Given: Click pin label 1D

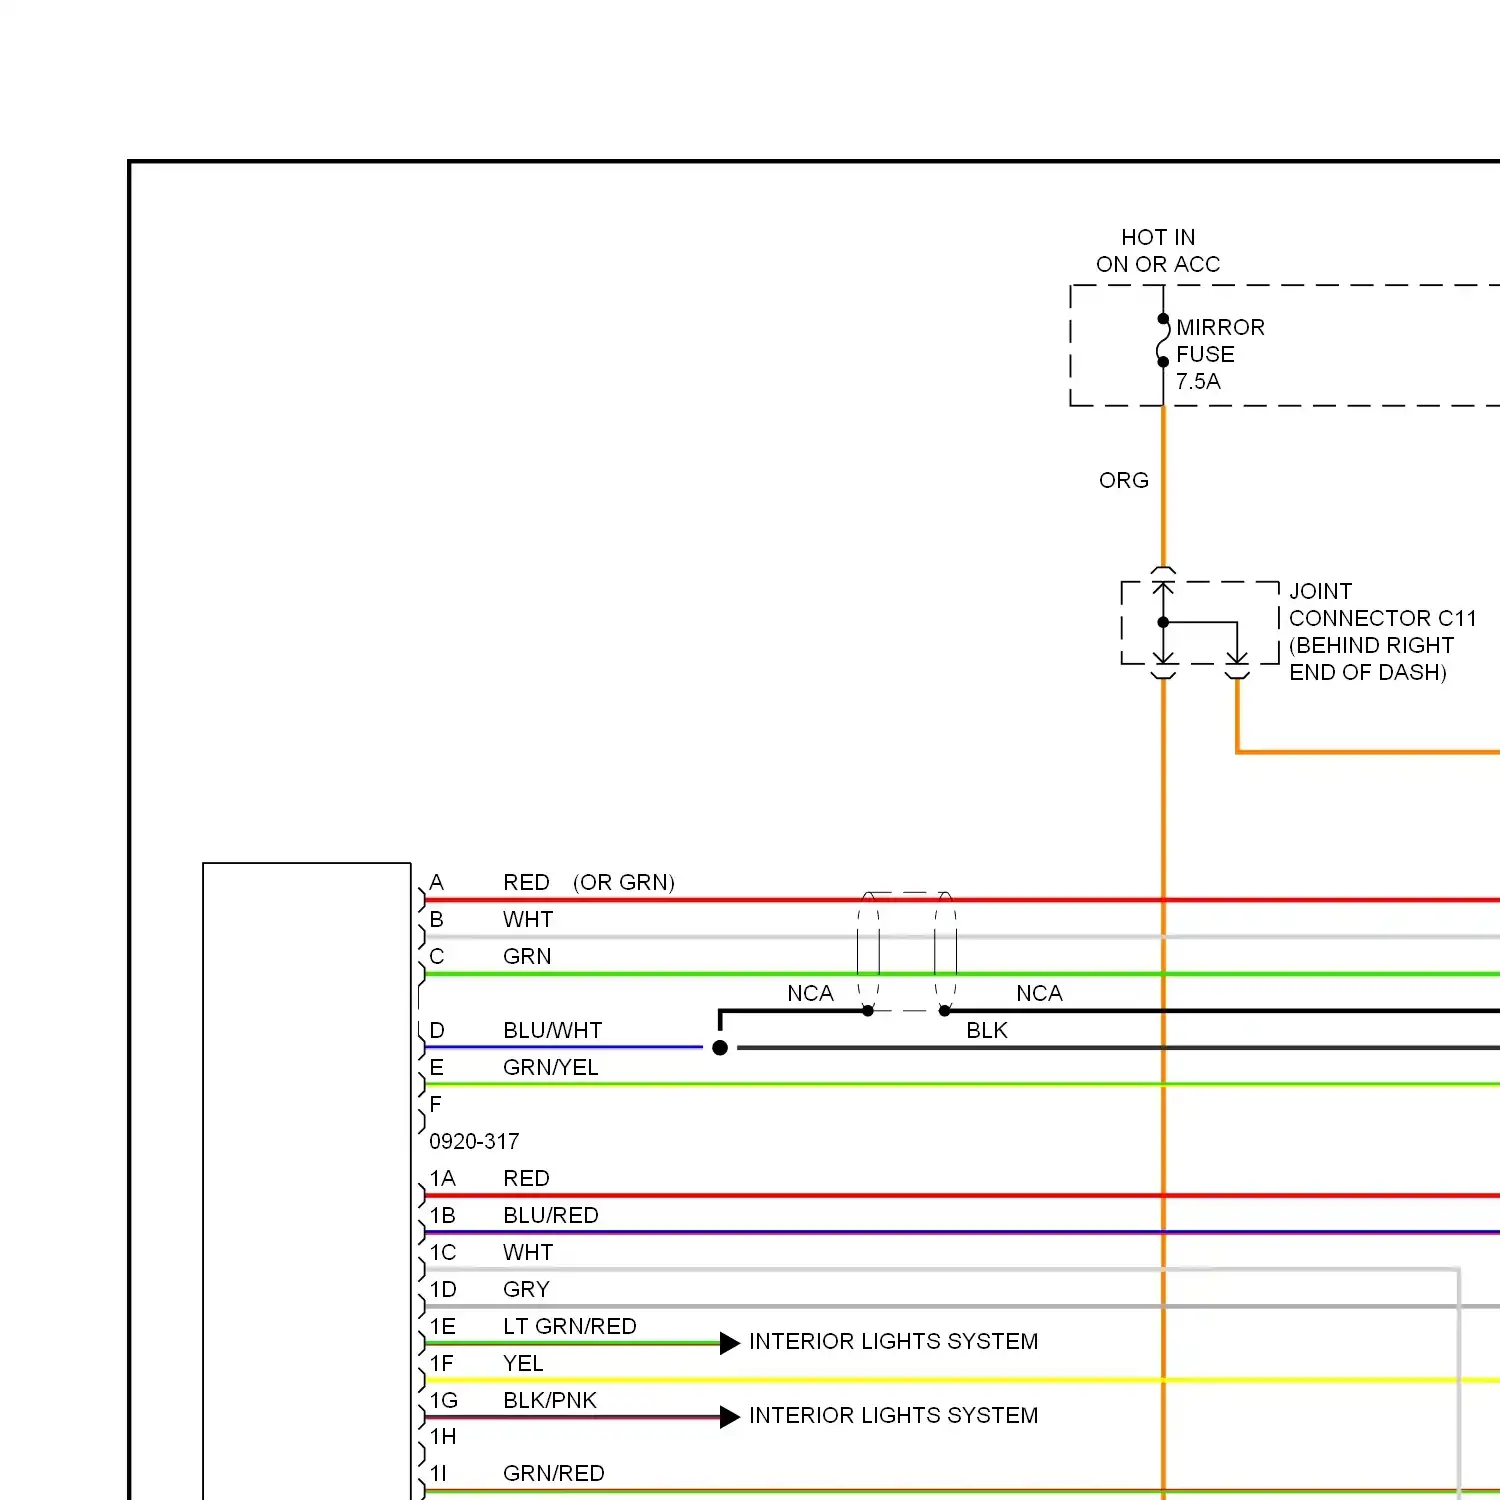Looking at the screenshot, I should pyautogui.click(x=443, y=1290).
